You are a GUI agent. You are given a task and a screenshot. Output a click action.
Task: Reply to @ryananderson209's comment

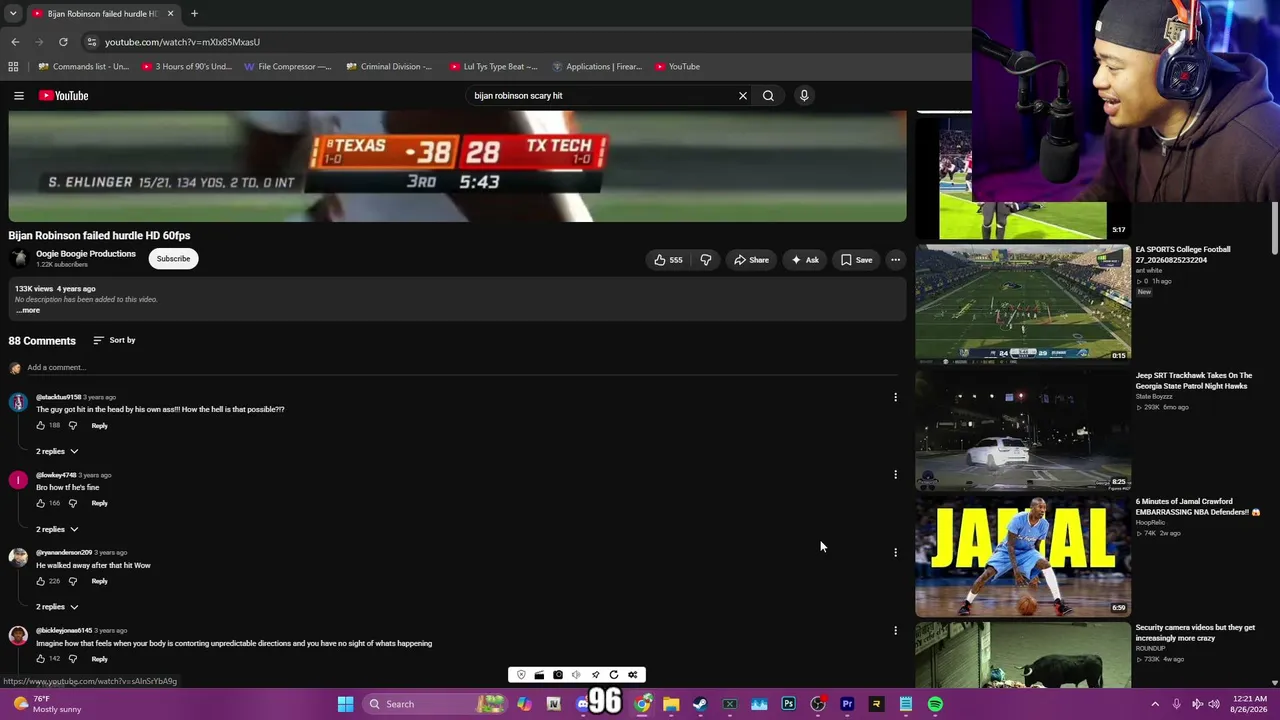pyautogui.click(x=99, y=581)
